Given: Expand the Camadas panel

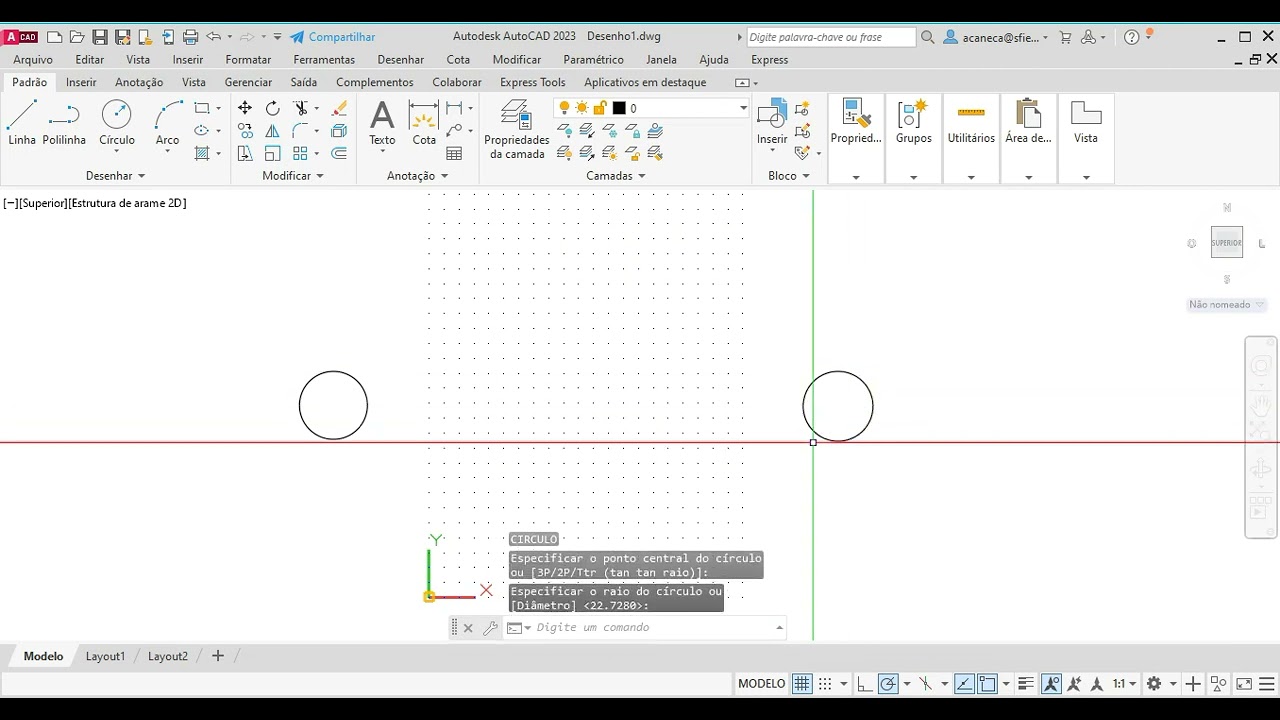Looking at the screenshot, I should 616,175.
